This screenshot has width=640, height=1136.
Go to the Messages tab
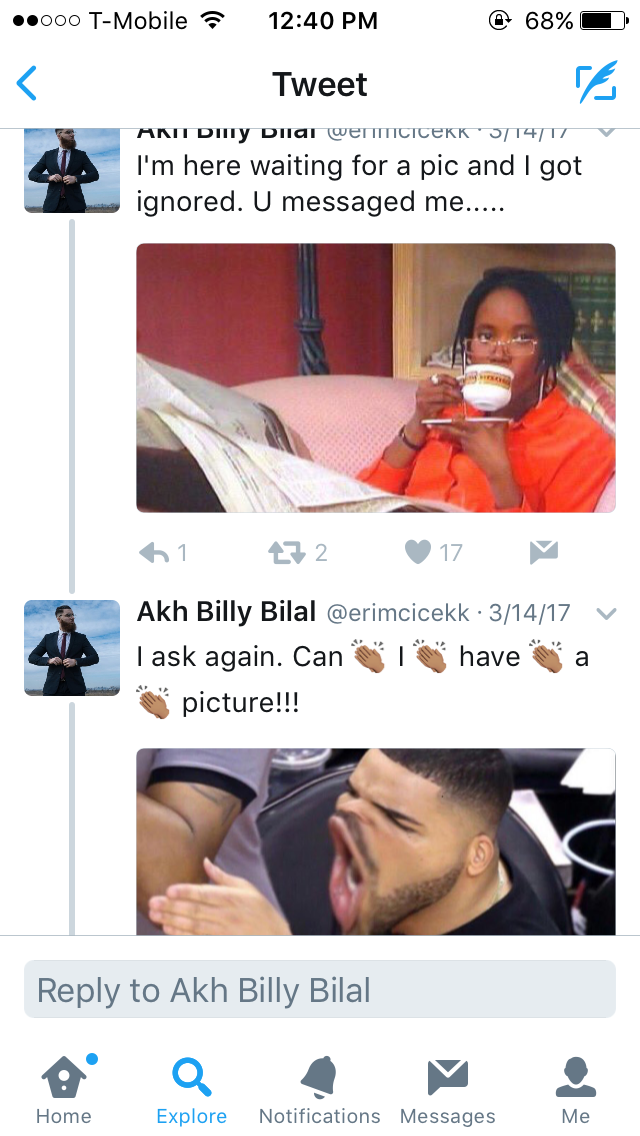point(447,1090)
